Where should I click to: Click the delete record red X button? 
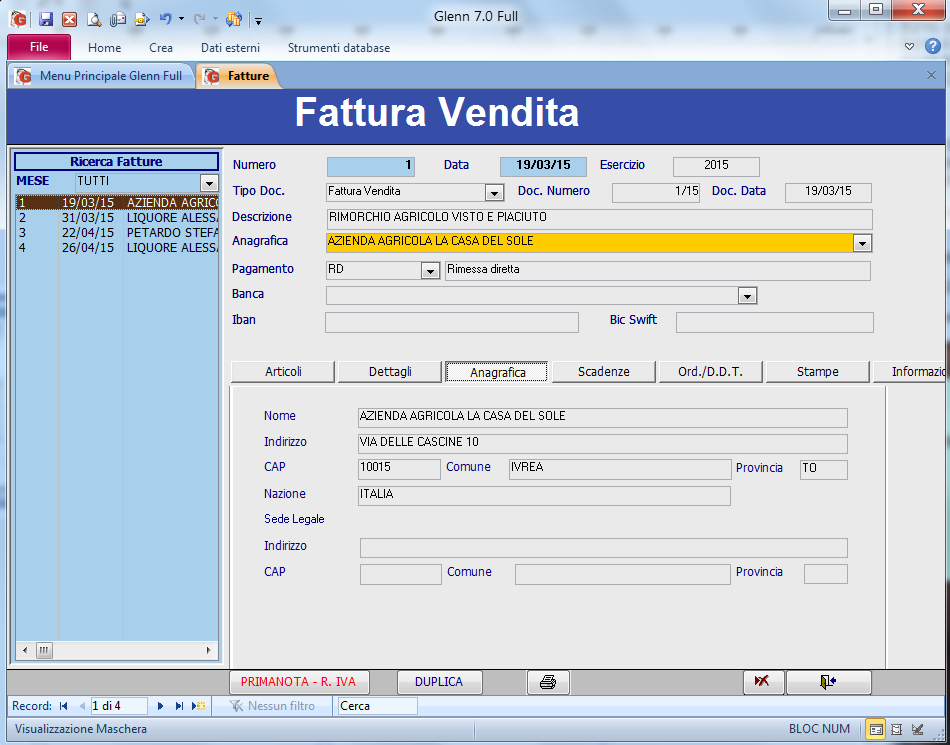click(763, 682)
